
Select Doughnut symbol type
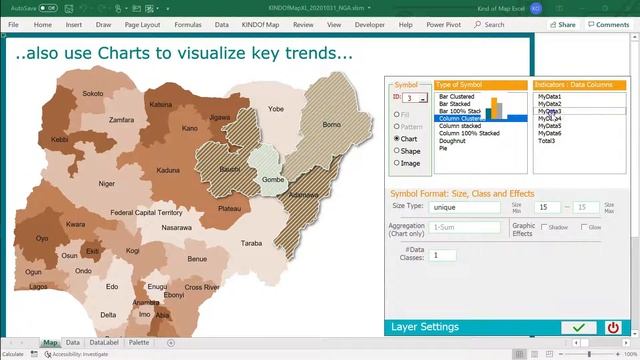click(x=452, y=140)
